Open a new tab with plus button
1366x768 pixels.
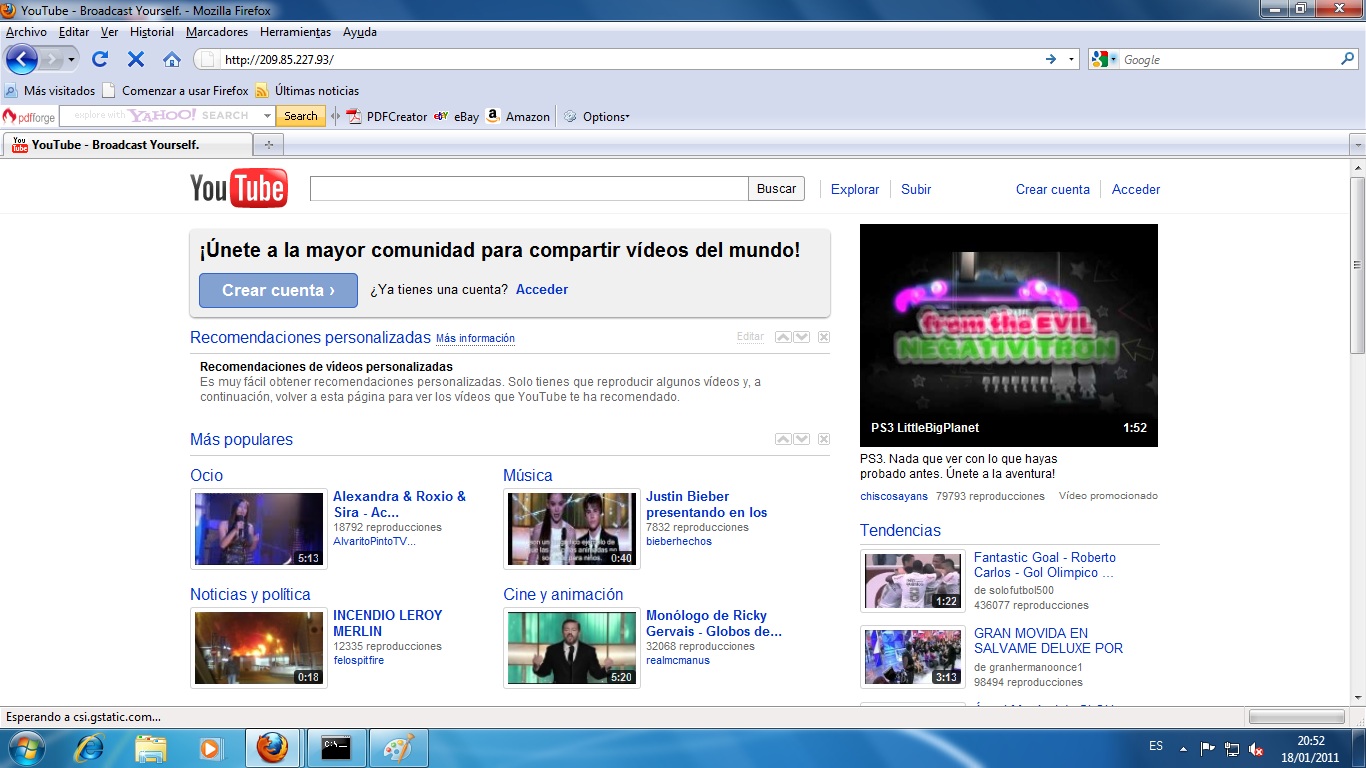click(x=268, y=145)
